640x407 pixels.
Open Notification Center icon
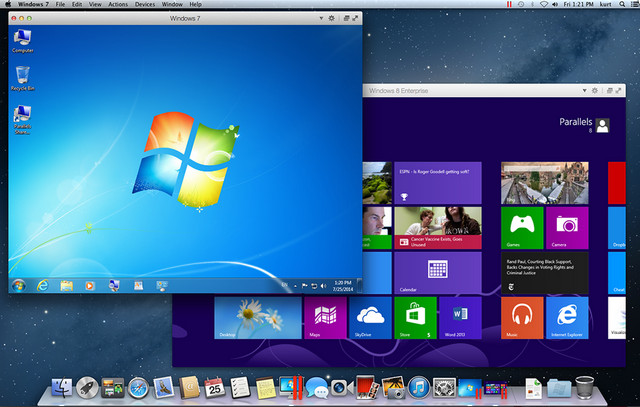point(635,4)
